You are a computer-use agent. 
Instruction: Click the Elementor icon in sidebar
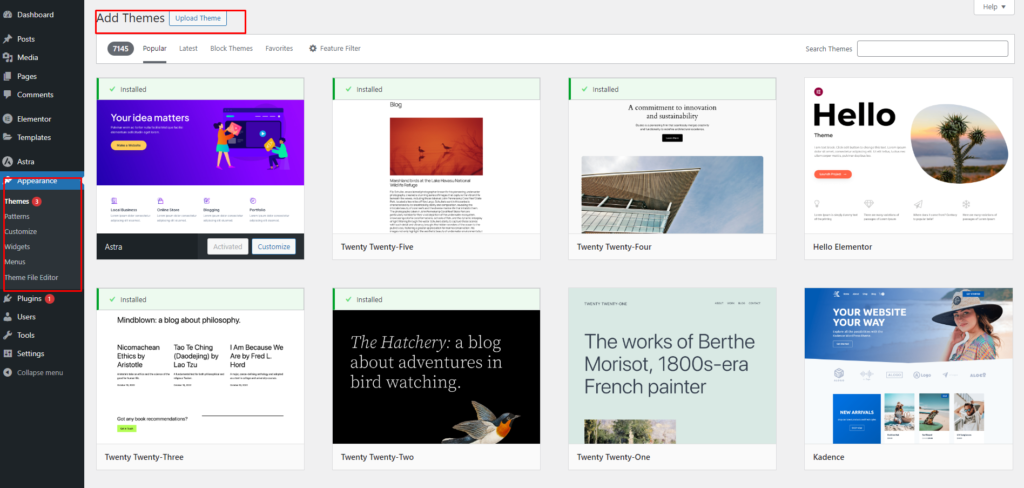point(8,119)
